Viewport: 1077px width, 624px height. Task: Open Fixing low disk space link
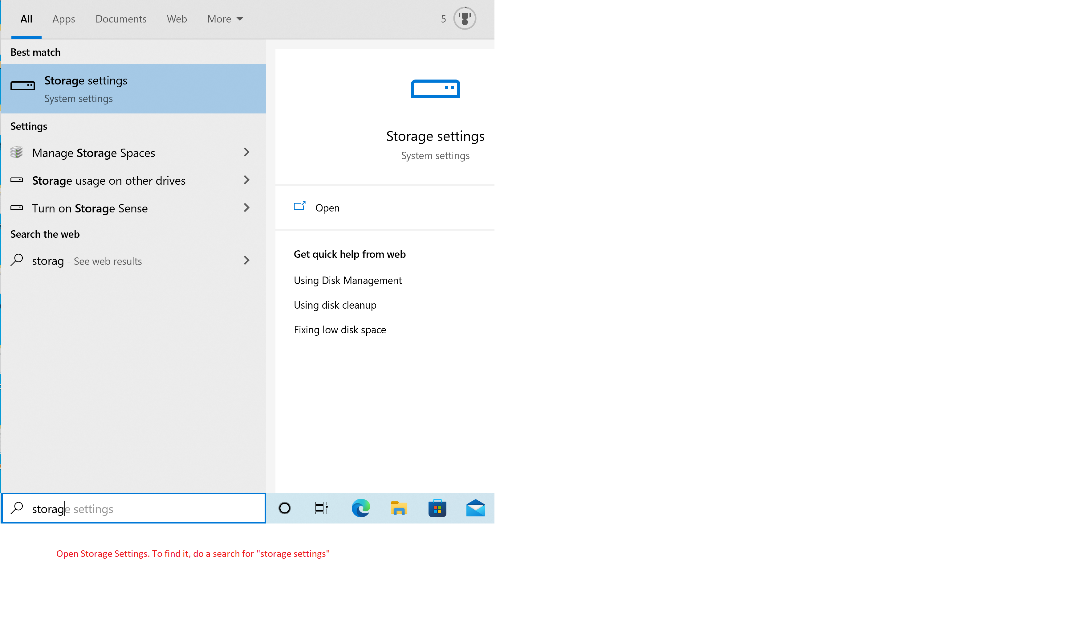pos(340,330)
